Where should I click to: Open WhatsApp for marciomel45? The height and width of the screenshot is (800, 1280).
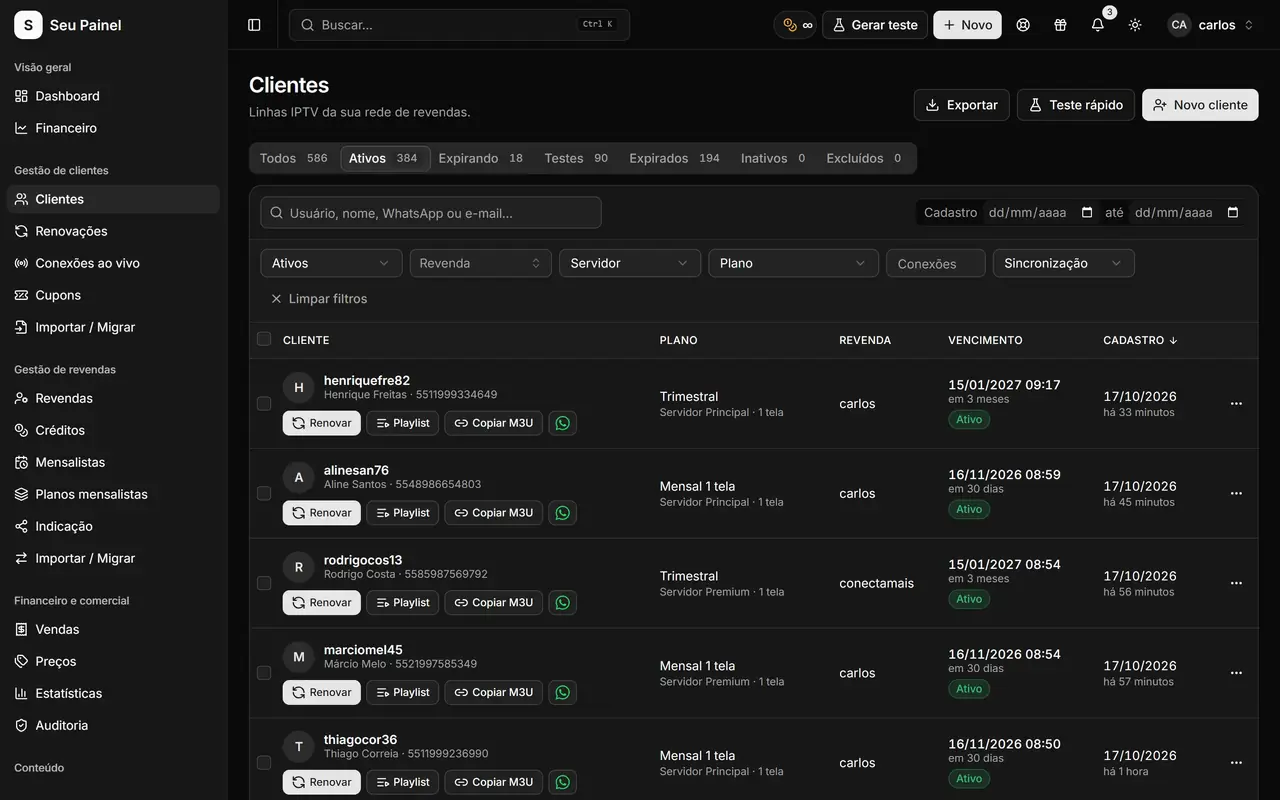click(562, 693)
